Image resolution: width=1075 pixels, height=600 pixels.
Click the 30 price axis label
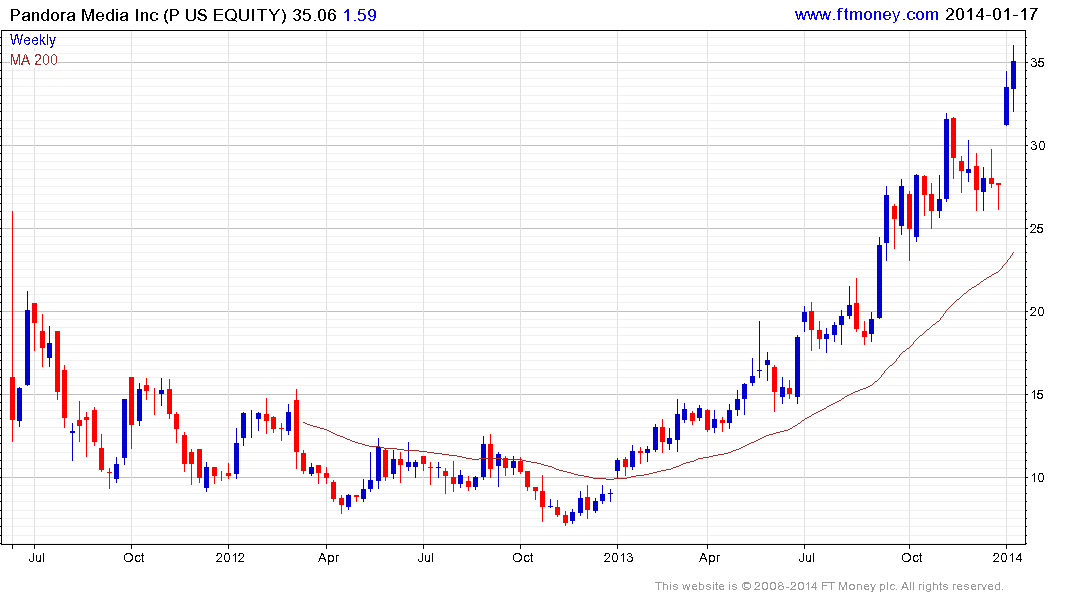click(x=1039, y=146)
